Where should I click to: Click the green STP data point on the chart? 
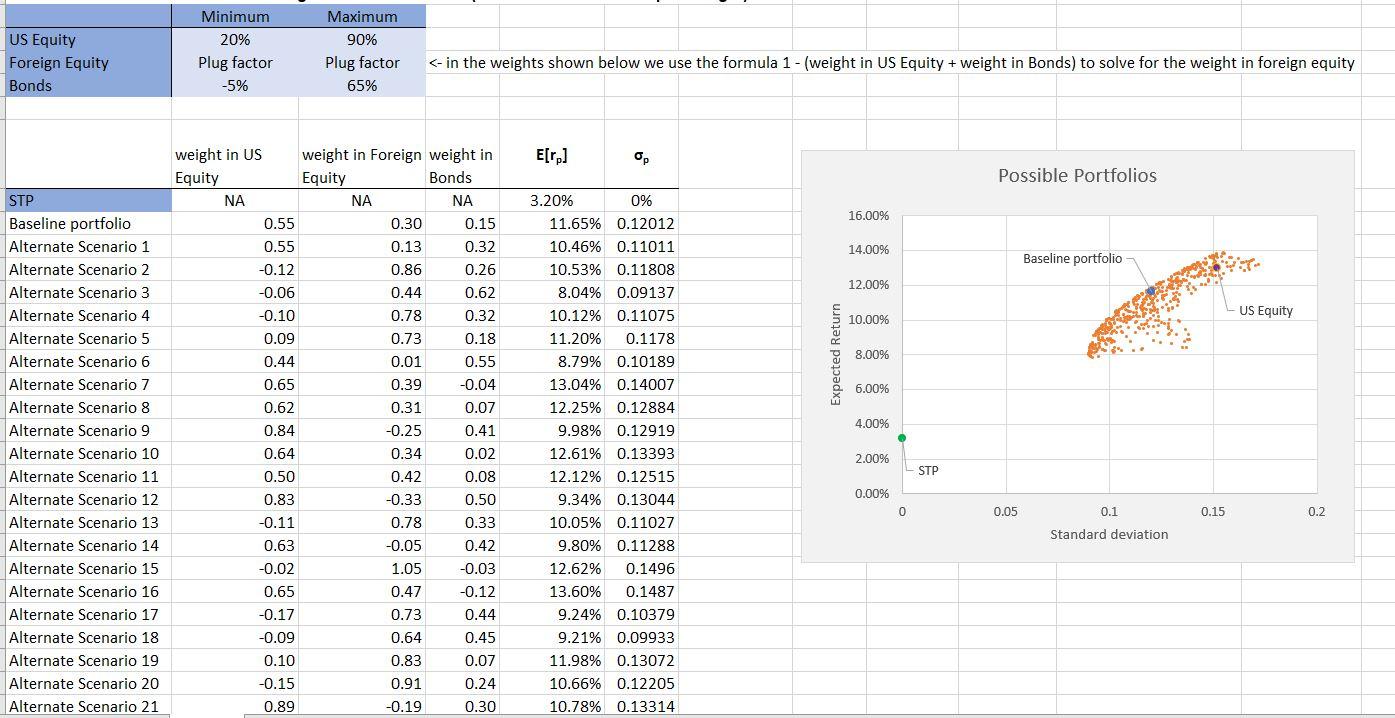click(903, 438)
